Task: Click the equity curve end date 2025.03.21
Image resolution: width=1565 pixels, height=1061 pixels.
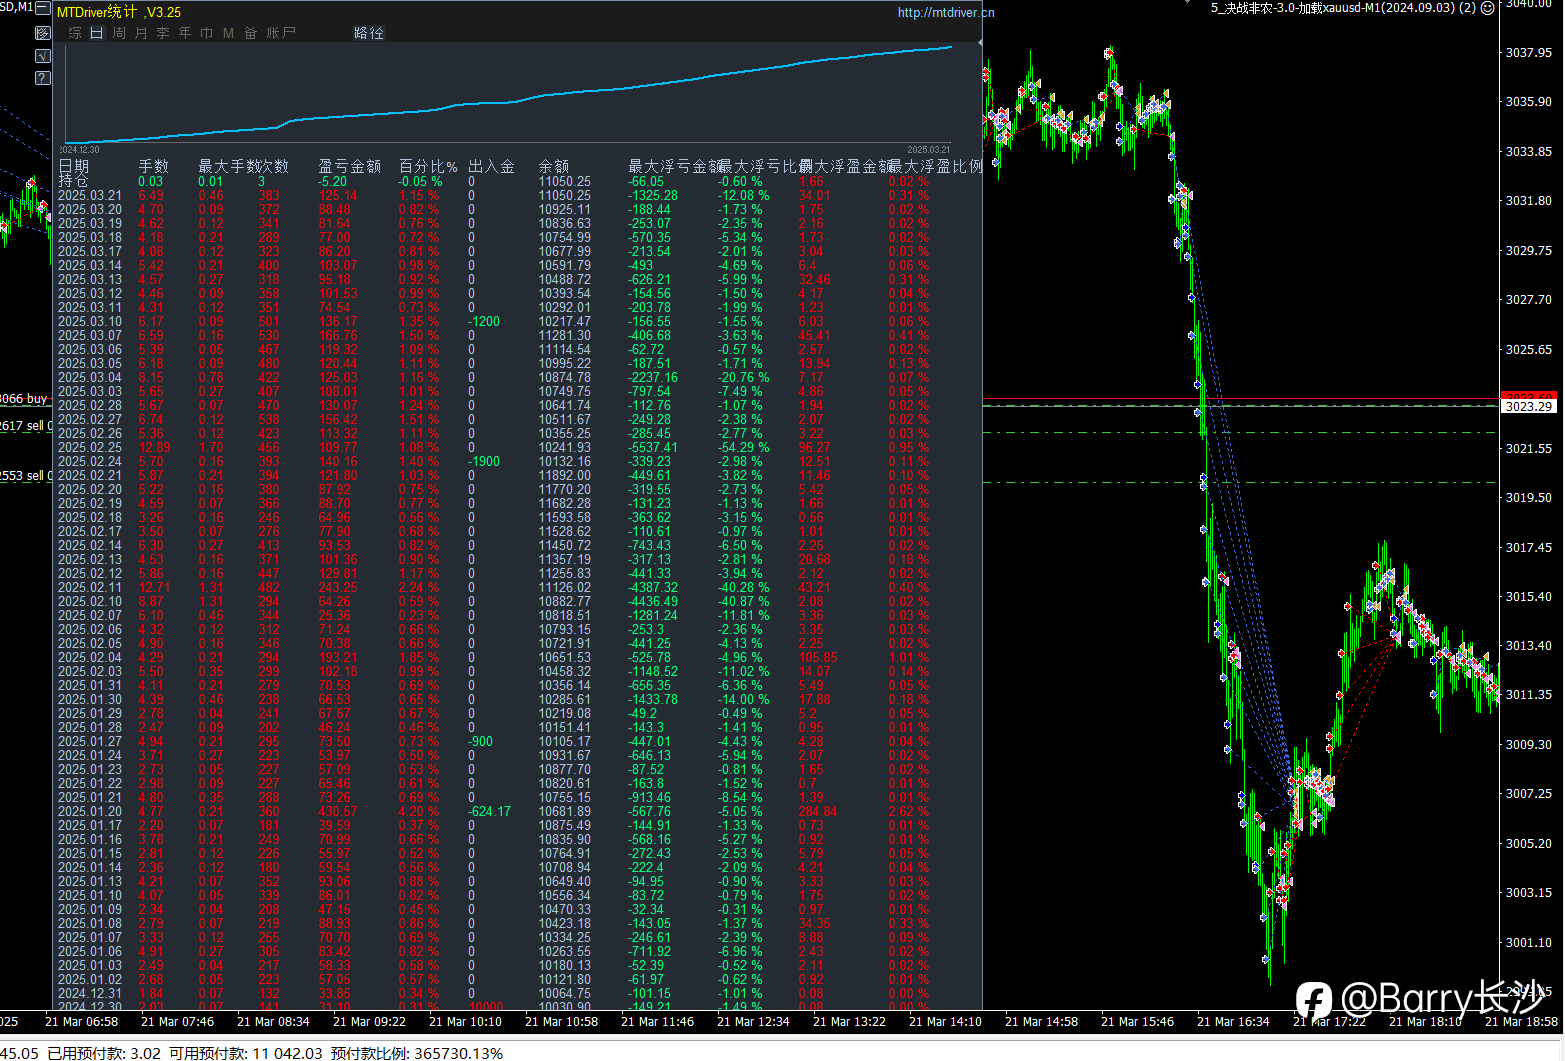Action: (929, 150)
